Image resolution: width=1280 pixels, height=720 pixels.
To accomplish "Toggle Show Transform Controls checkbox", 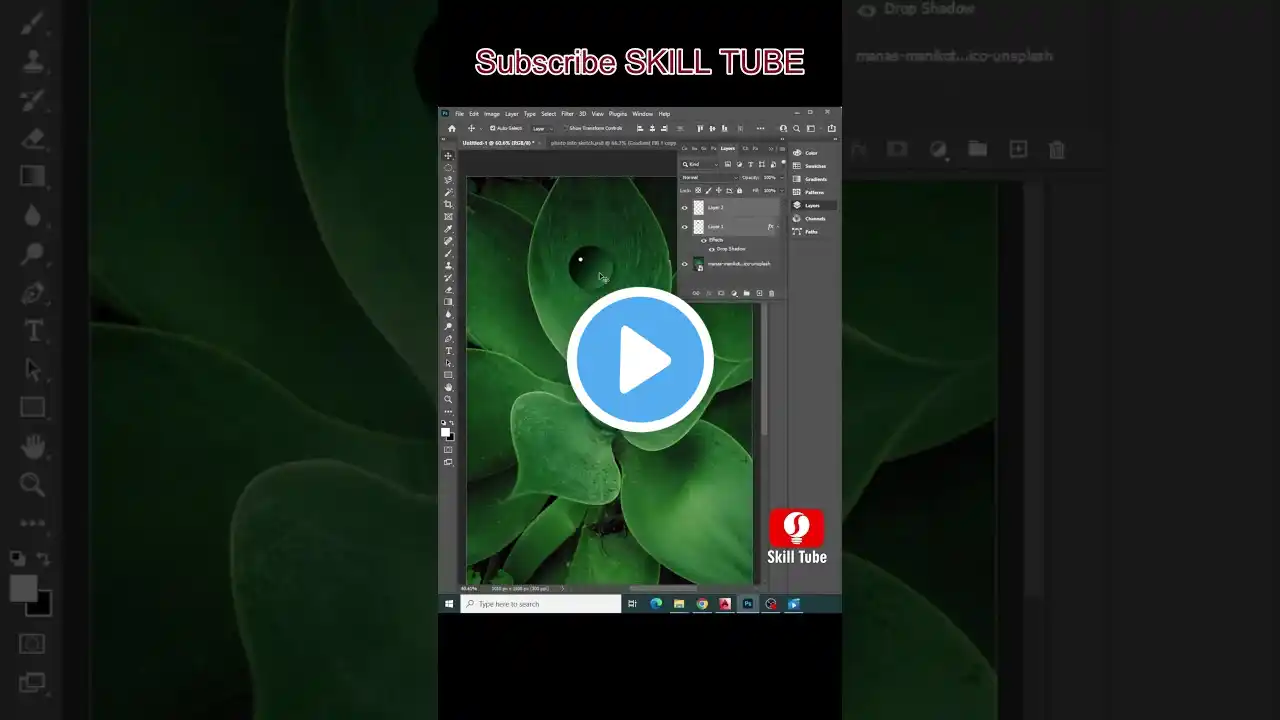I will coord(564,128).
